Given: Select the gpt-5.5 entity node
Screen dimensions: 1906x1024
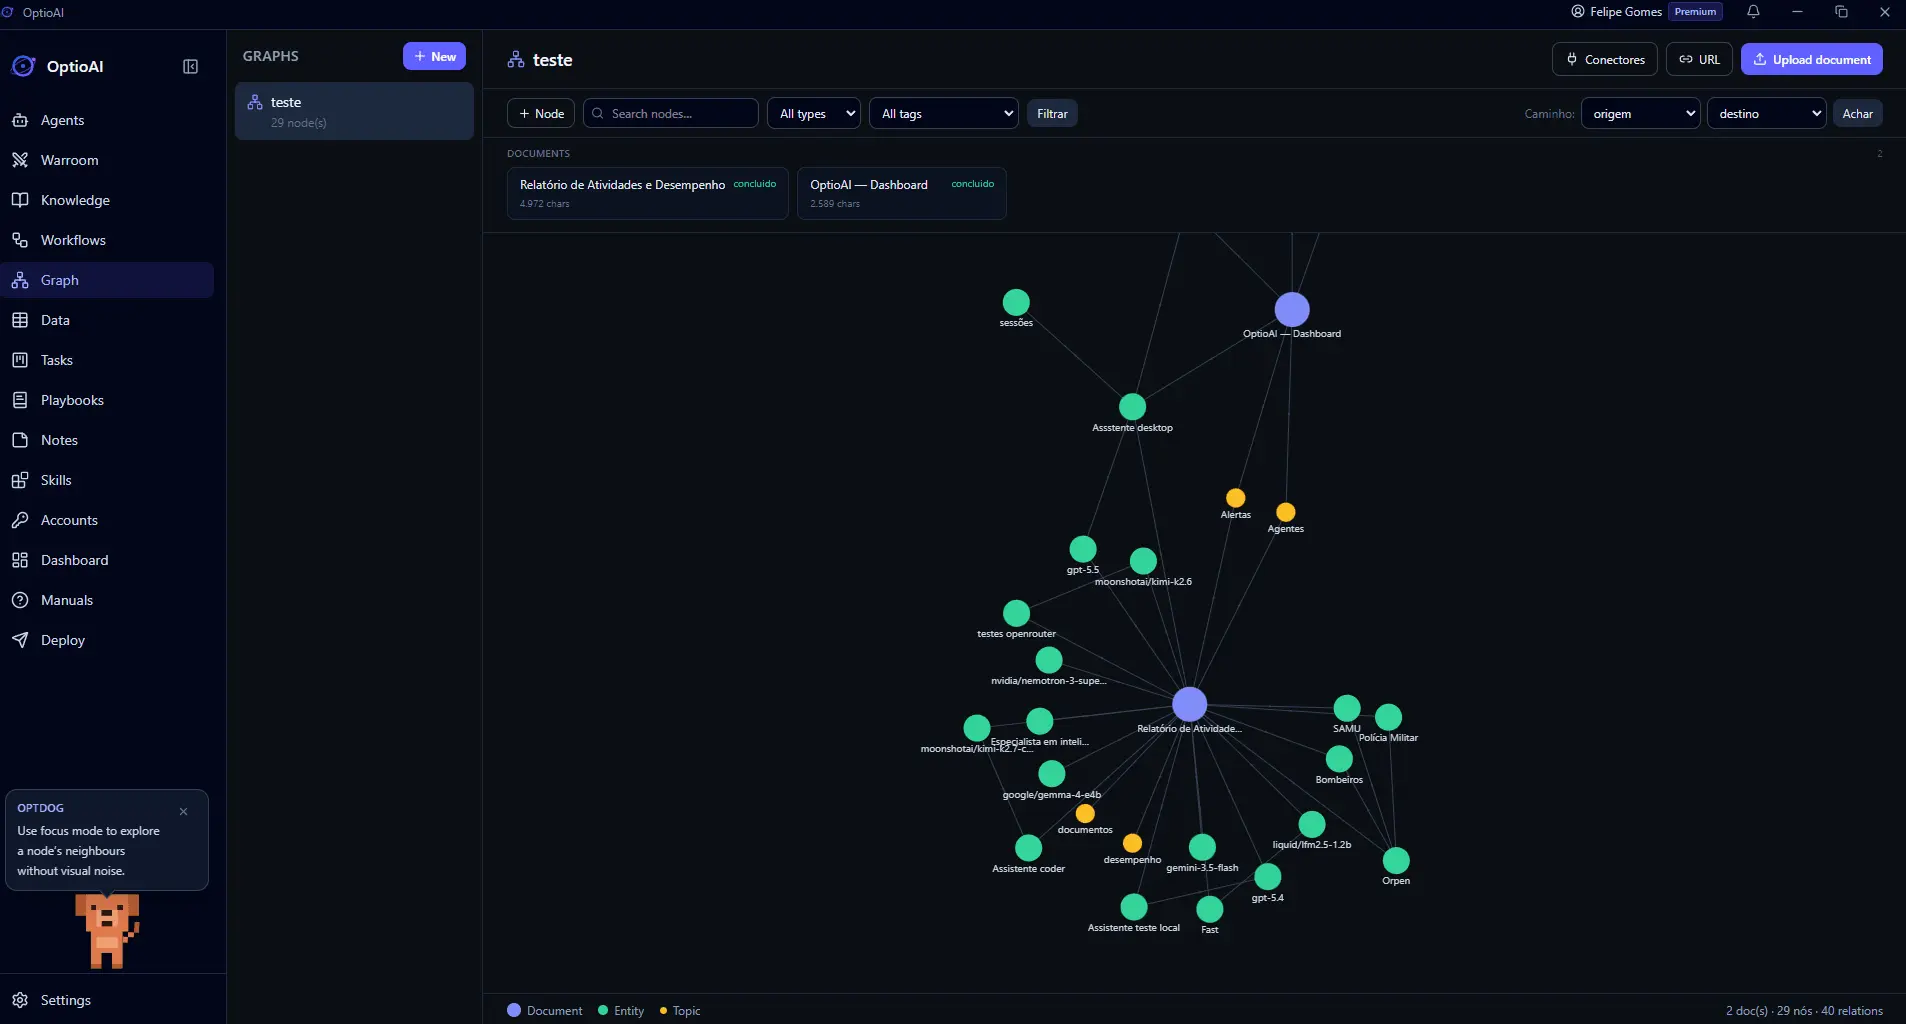Looking at the screenshot, I should pos(1083,549).
